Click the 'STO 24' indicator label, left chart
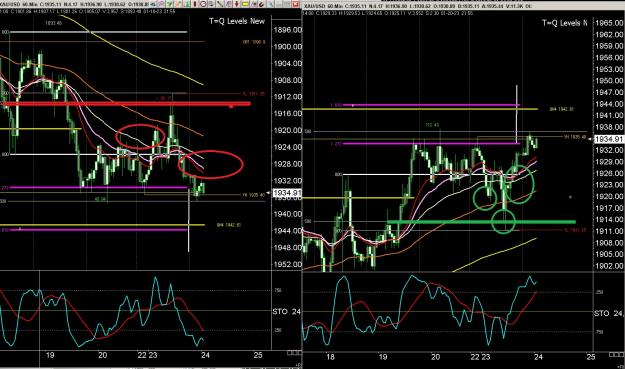 point(286,311)
